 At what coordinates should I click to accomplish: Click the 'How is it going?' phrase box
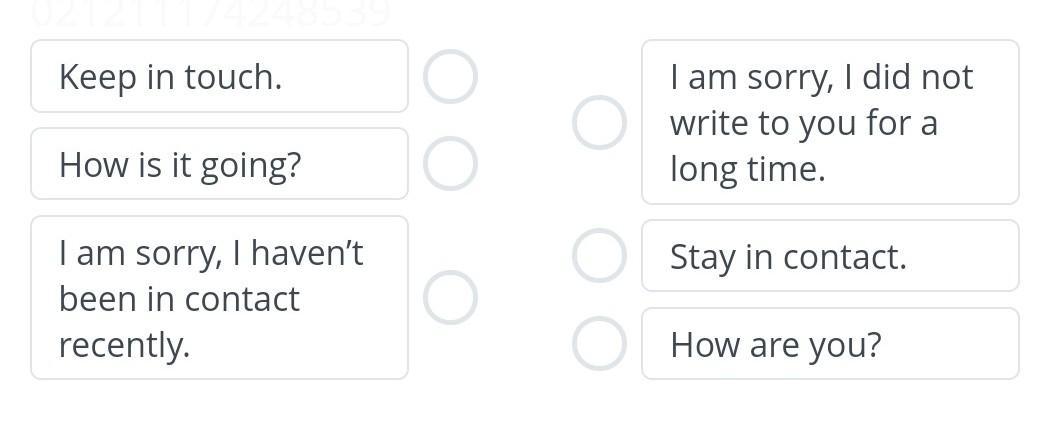219,164
